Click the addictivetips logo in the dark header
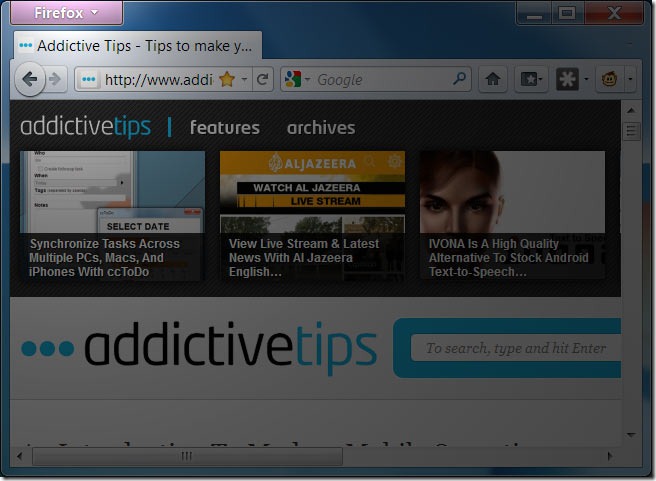The height and width of the screenshot is (481, 656). pyautogui.click(x=86, y=126)
